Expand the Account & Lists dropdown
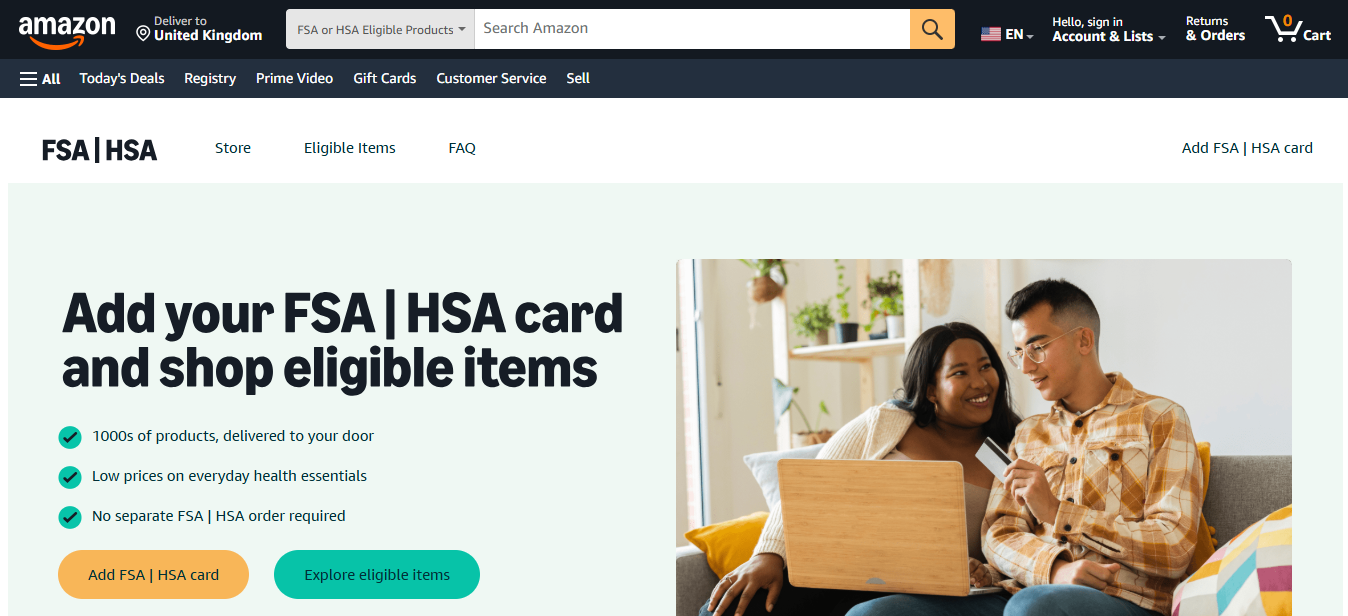Image resolution: width=1348 pixels, height=616 pixels. [1109, 29]
